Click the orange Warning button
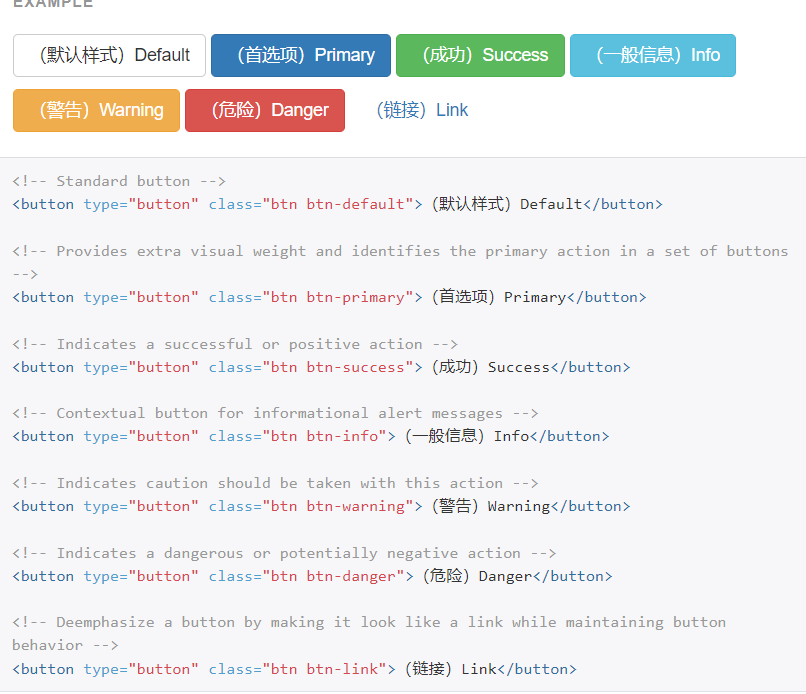This screenshot has height=694, width=806. [97, 111]
